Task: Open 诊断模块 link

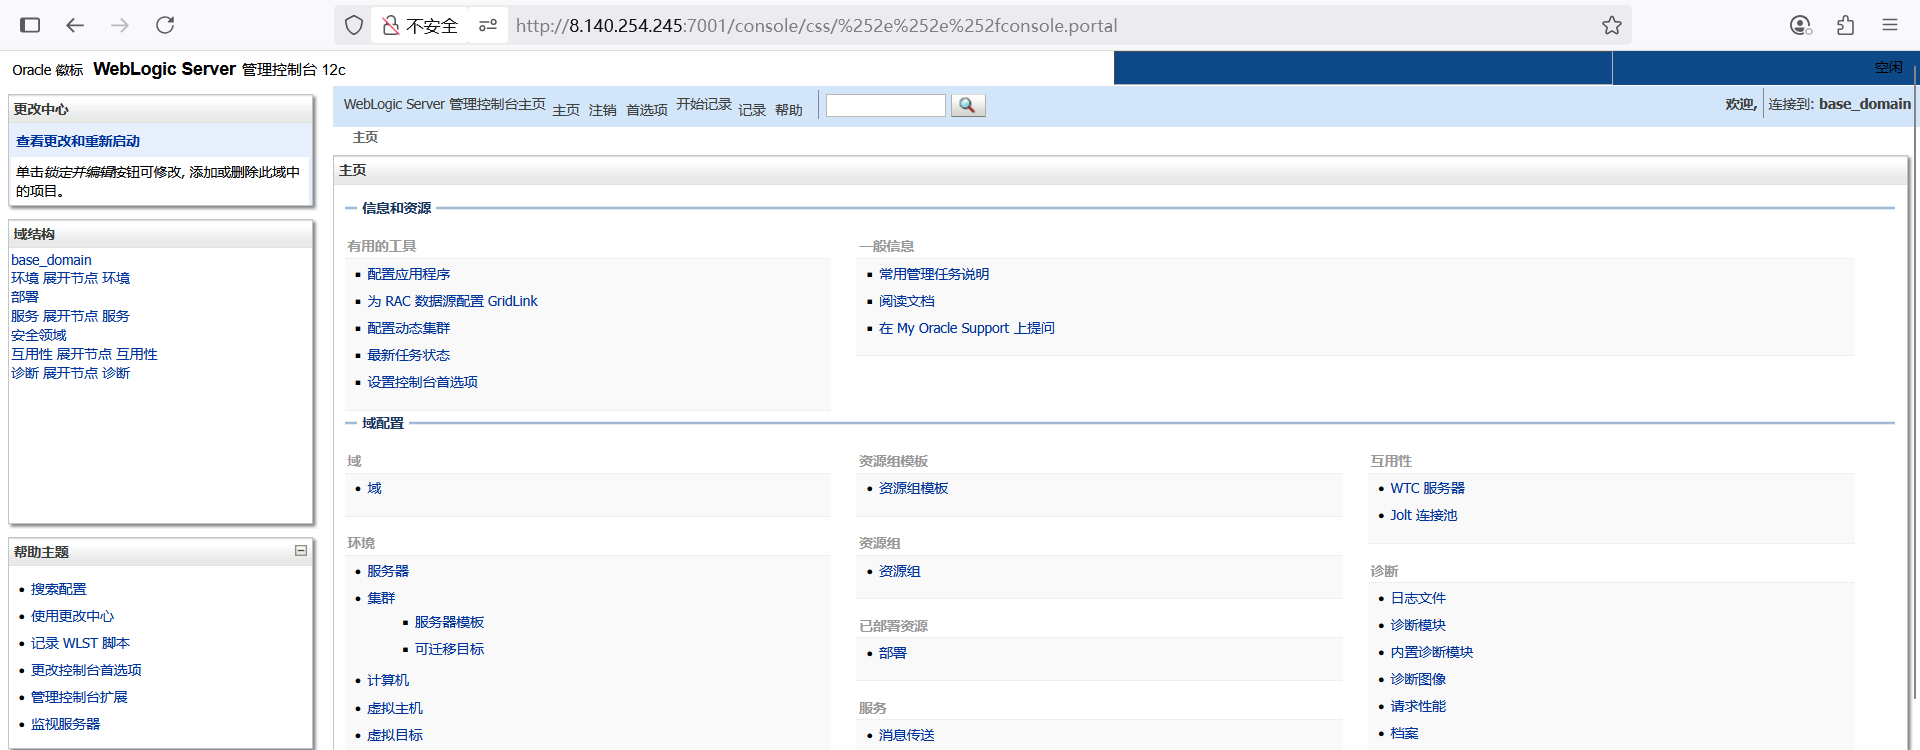Action: [x=1418, y=625]
